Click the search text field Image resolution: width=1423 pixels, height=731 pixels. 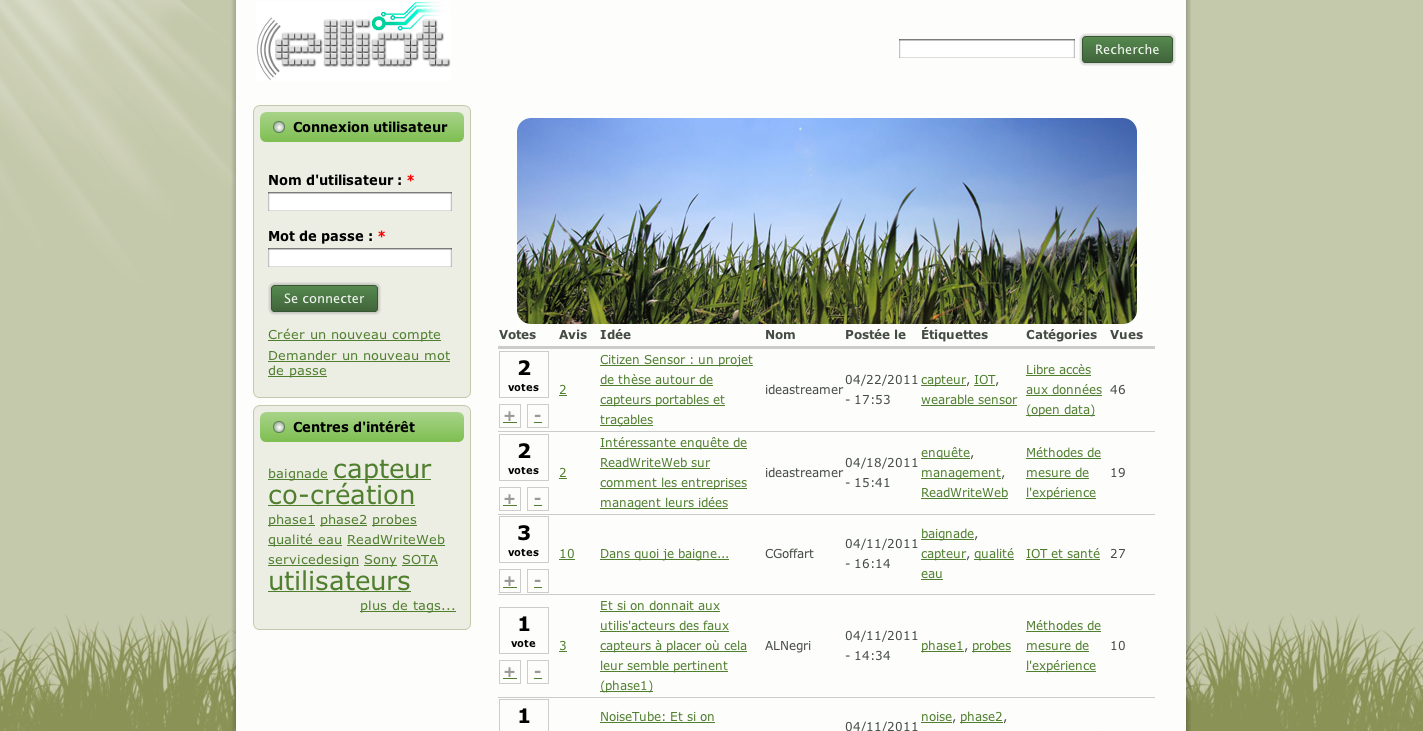[987, 49]
